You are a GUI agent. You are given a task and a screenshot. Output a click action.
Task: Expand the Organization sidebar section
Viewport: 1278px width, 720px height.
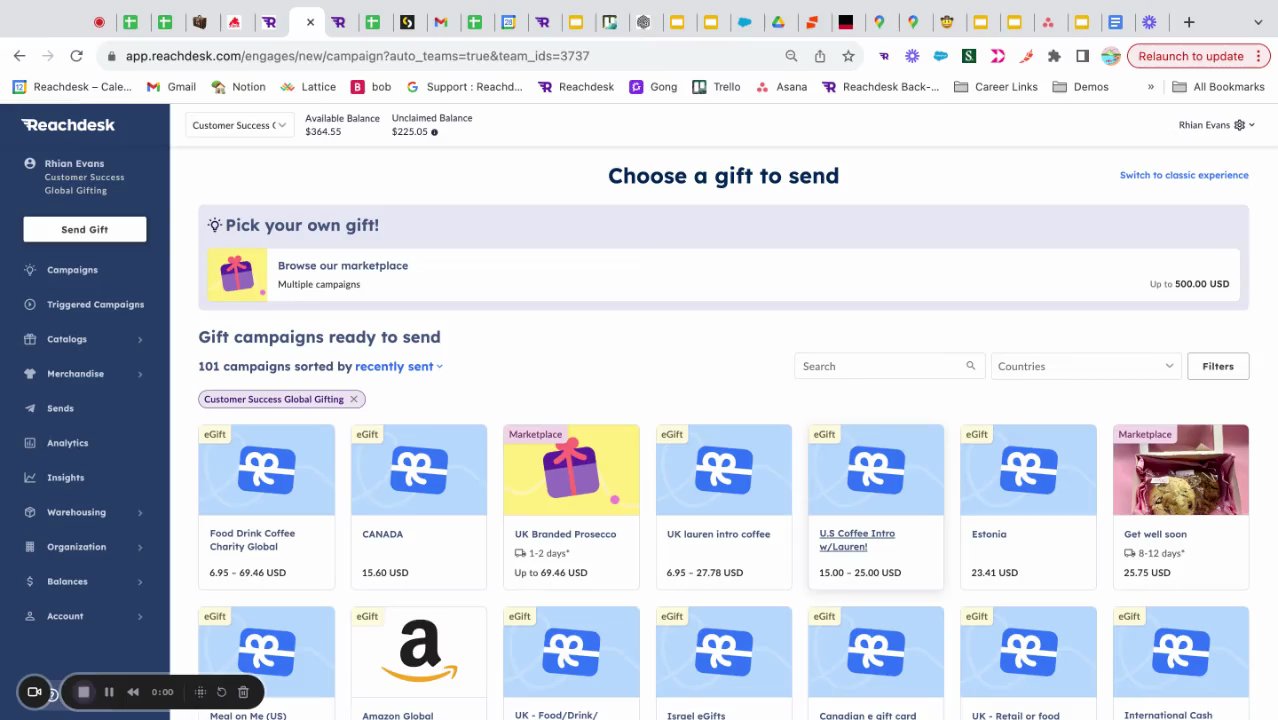pos(84,547)
